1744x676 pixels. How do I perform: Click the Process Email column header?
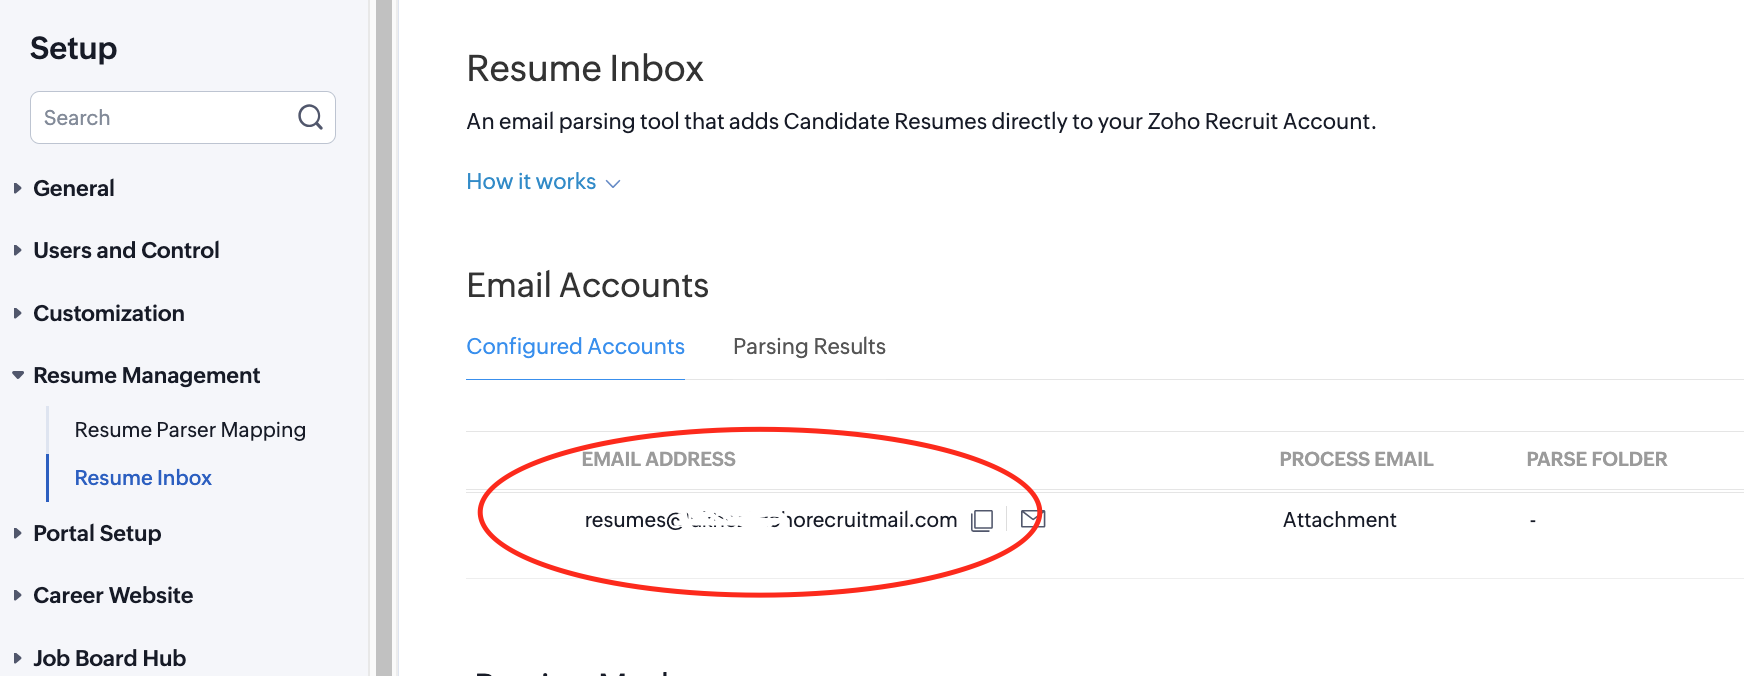pos(1356,459)
